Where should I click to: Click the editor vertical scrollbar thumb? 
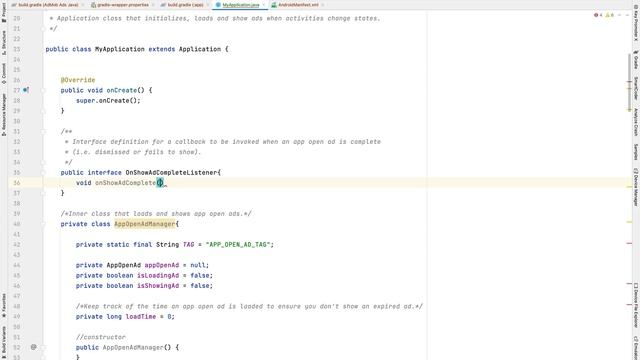click(x=629, y=82)
